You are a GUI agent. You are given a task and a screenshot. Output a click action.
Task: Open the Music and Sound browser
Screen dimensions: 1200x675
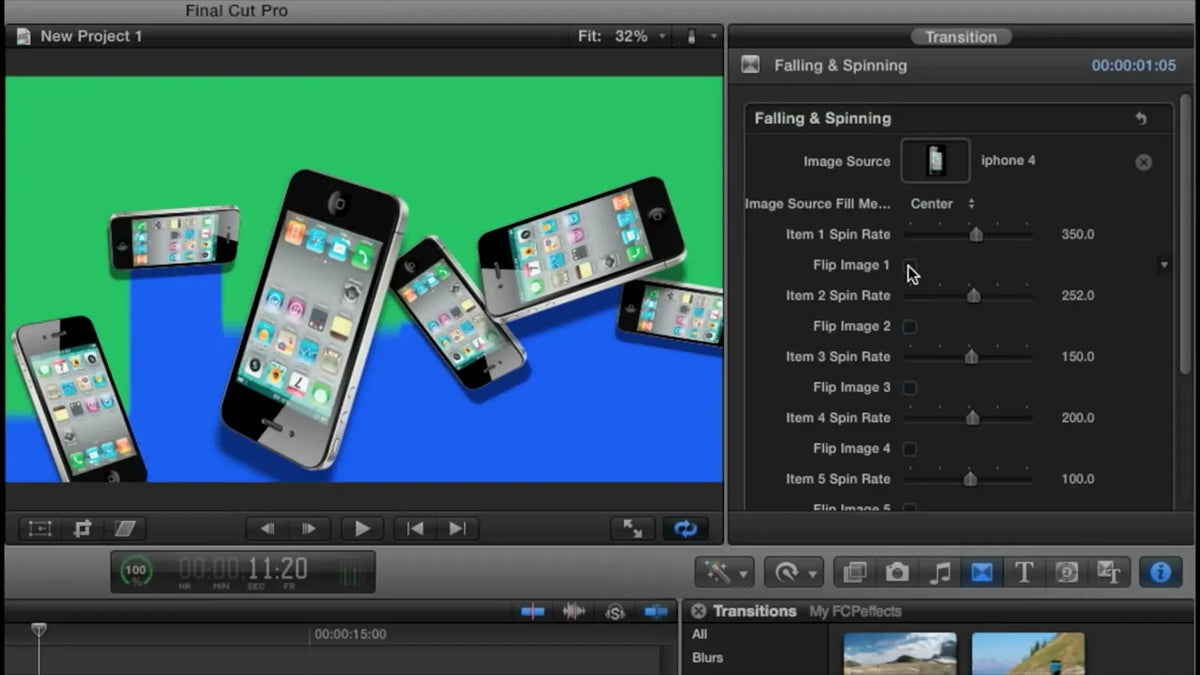940,572
